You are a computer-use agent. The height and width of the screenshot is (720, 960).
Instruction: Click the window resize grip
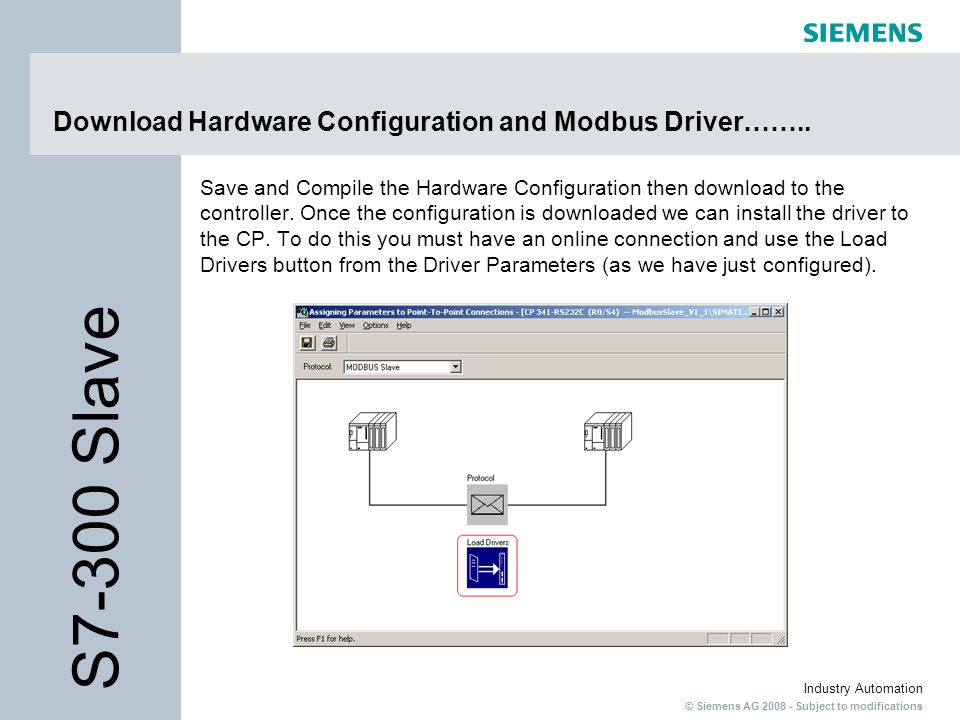click(781, 640)
